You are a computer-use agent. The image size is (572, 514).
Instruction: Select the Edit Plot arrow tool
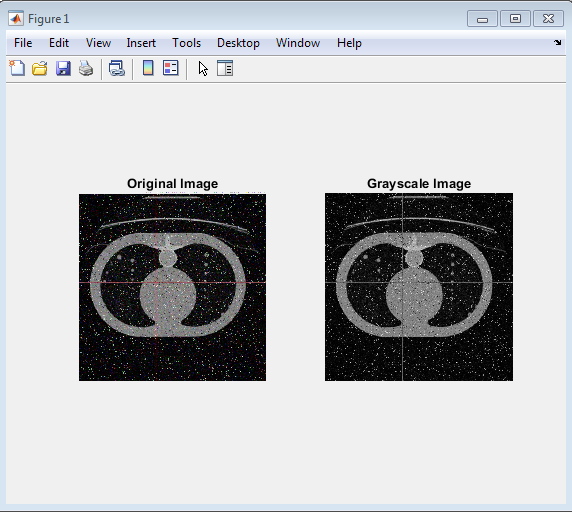tap(203, 69)
